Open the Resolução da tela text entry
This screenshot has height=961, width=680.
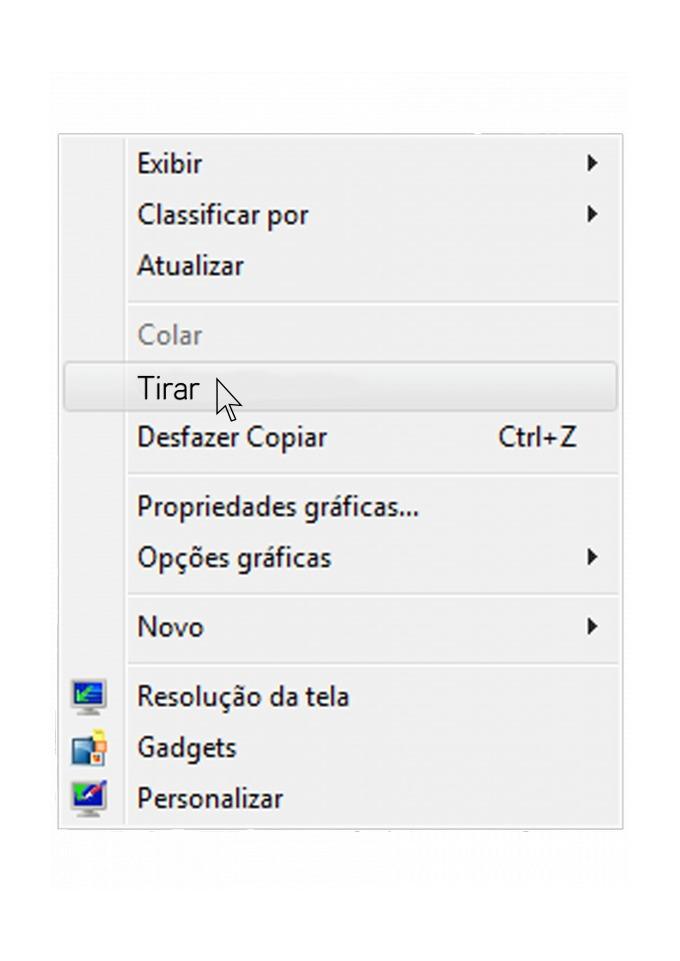pyautogui.click(x=243, y=696)
